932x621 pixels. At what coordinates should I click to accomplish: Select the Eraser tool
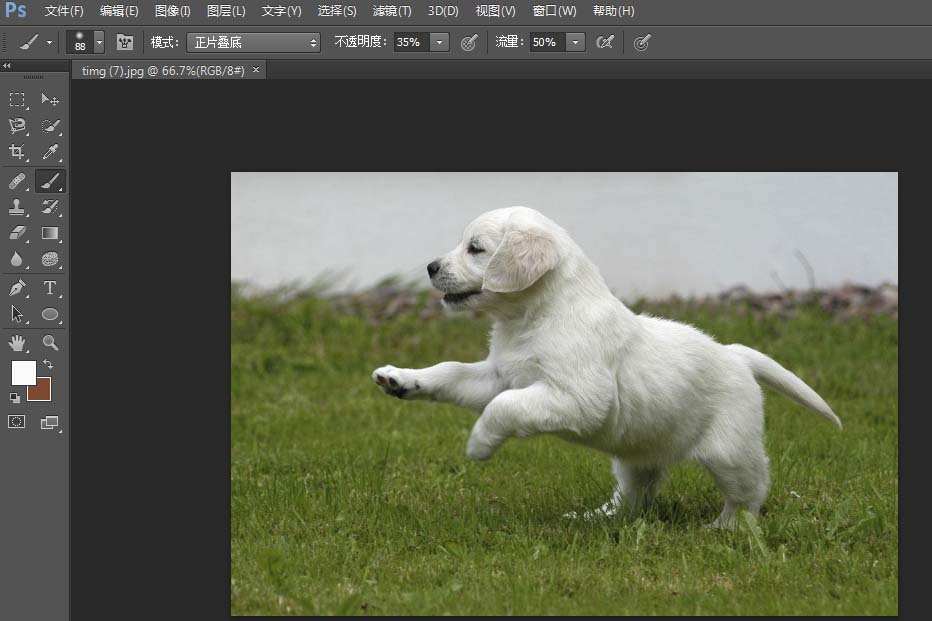point(16,233)
